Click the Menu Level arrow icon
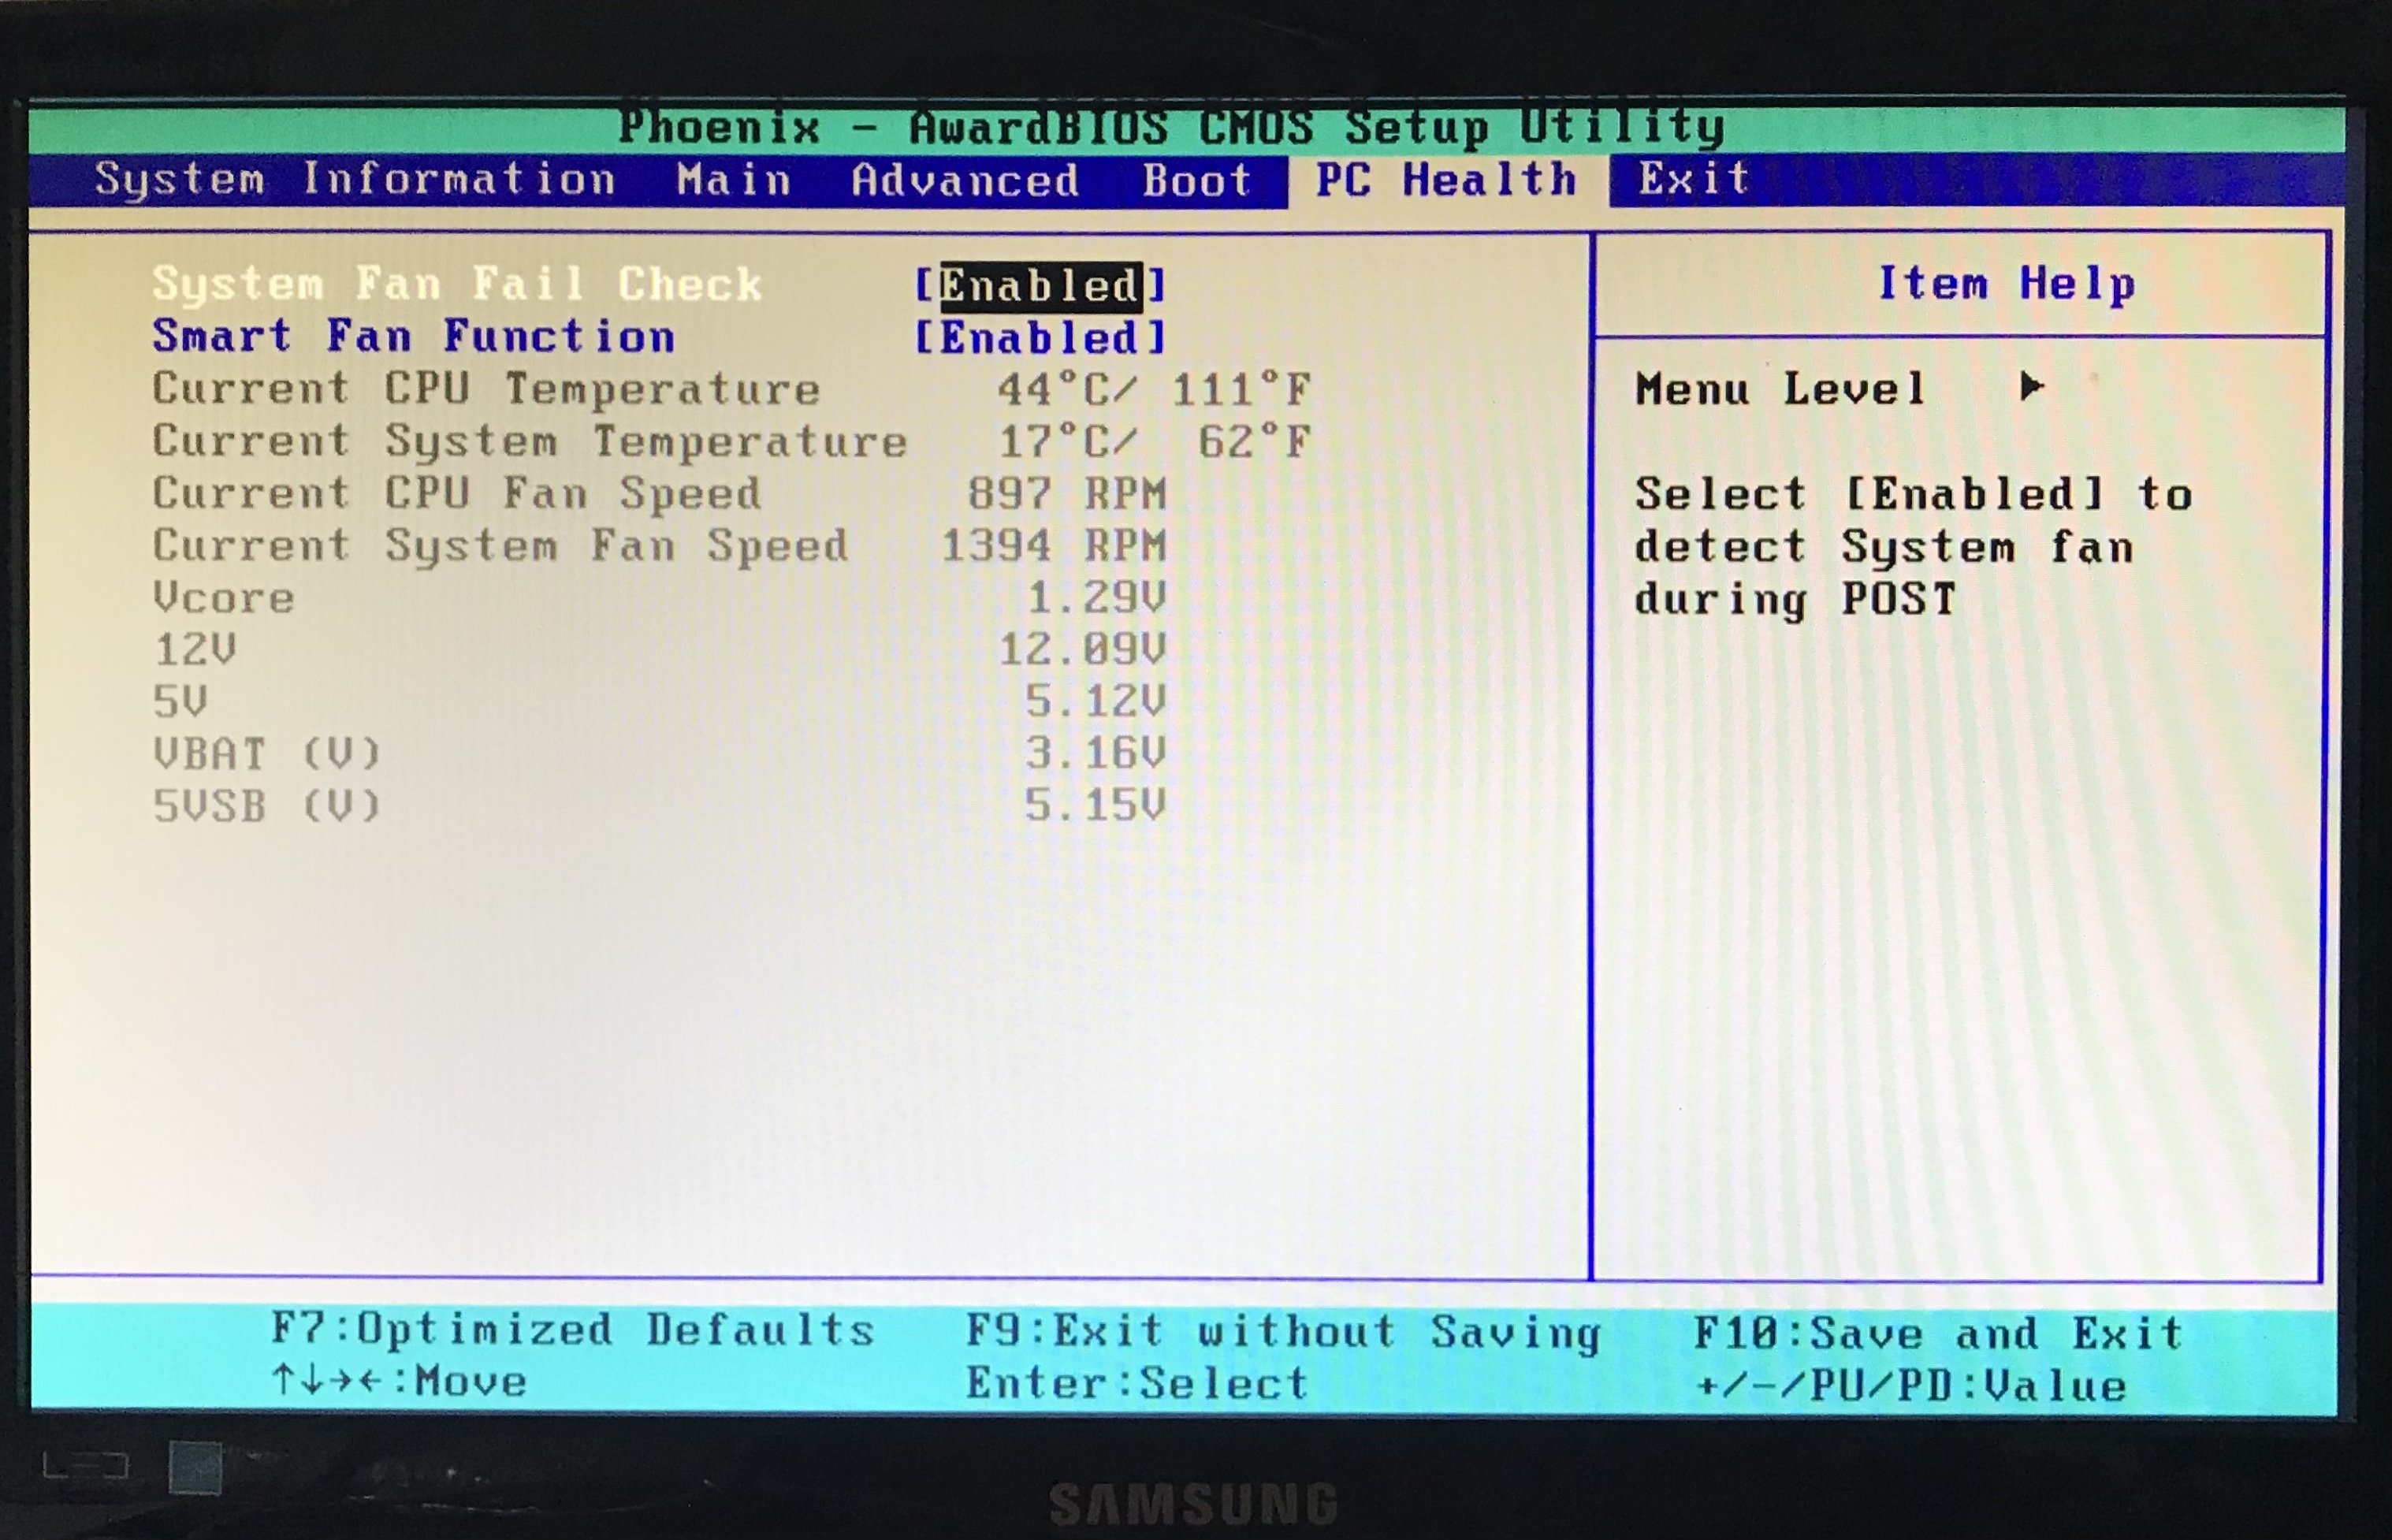 point(2031,386)
